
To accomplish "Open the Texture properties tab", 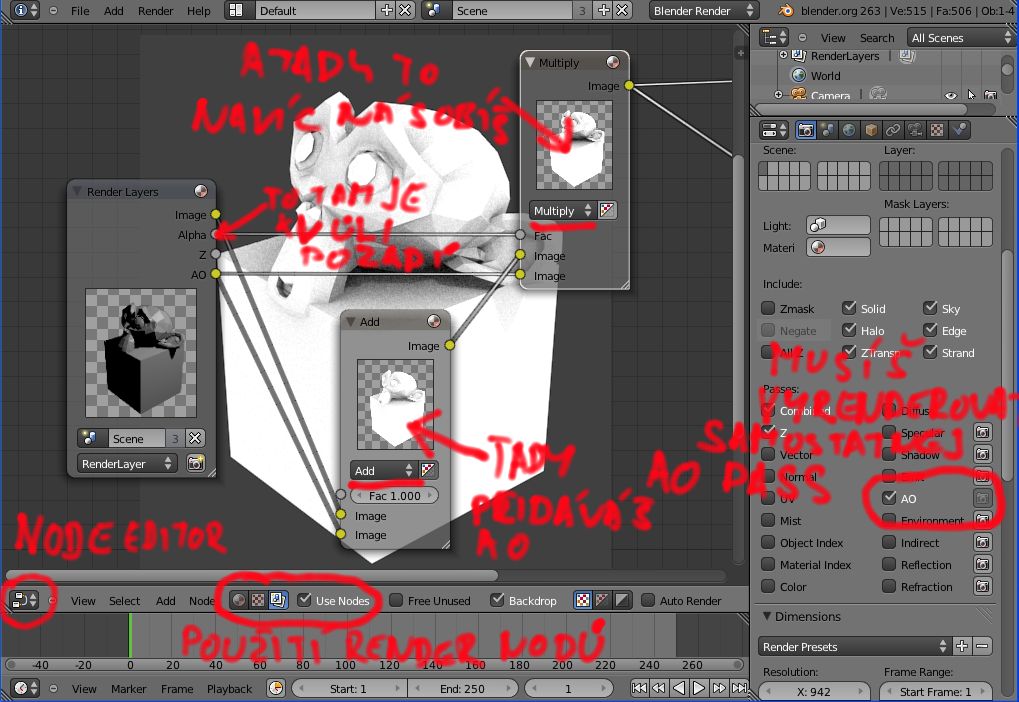I will point(937,130).
